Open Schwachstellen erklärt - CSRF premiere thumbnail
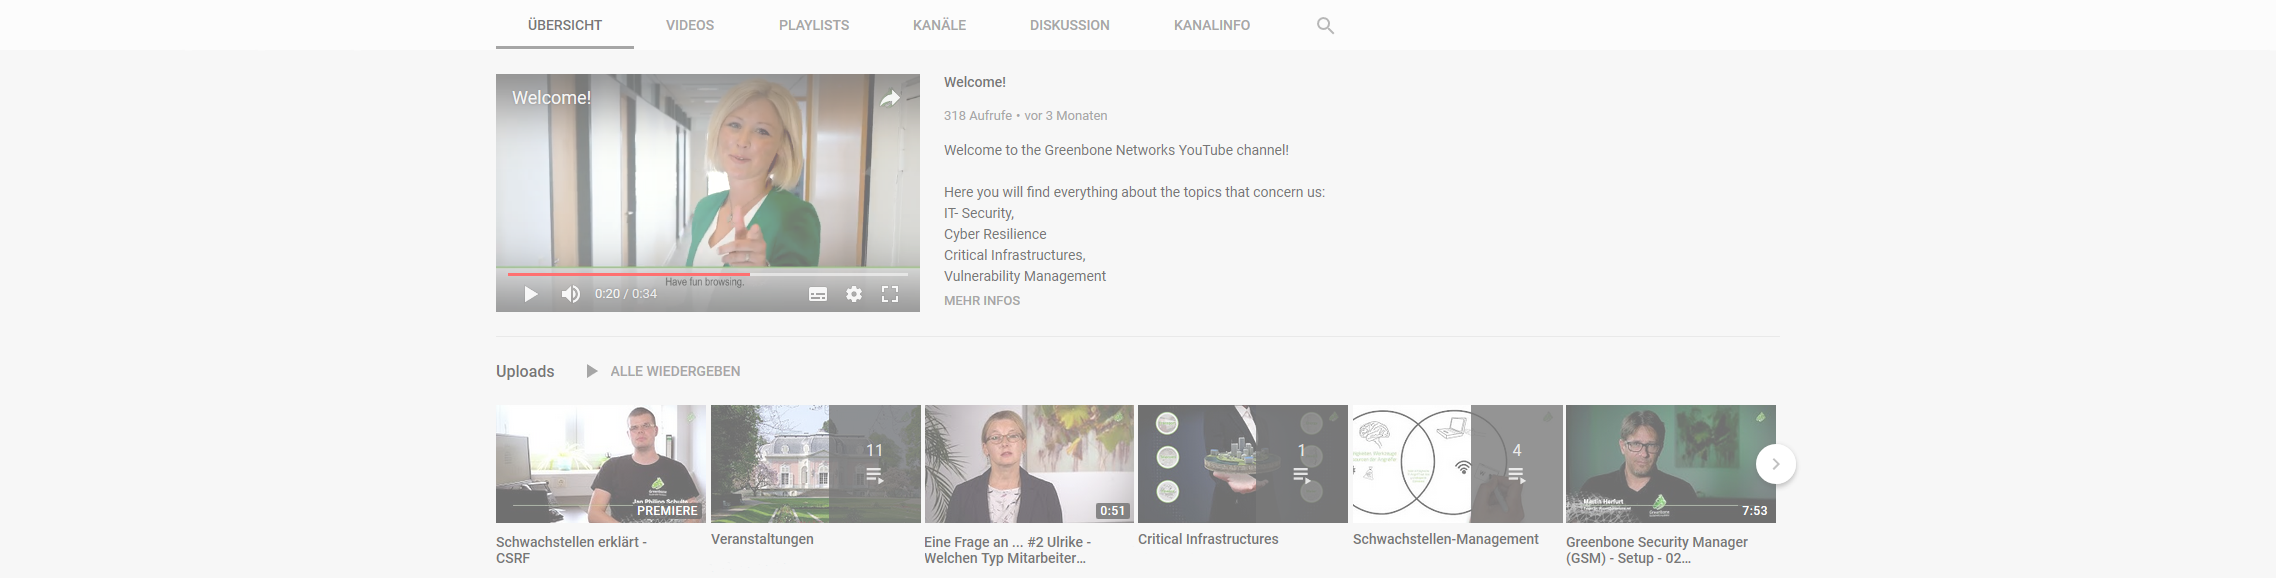This screenshot has width=2276, height=578. tap(600, 464)
